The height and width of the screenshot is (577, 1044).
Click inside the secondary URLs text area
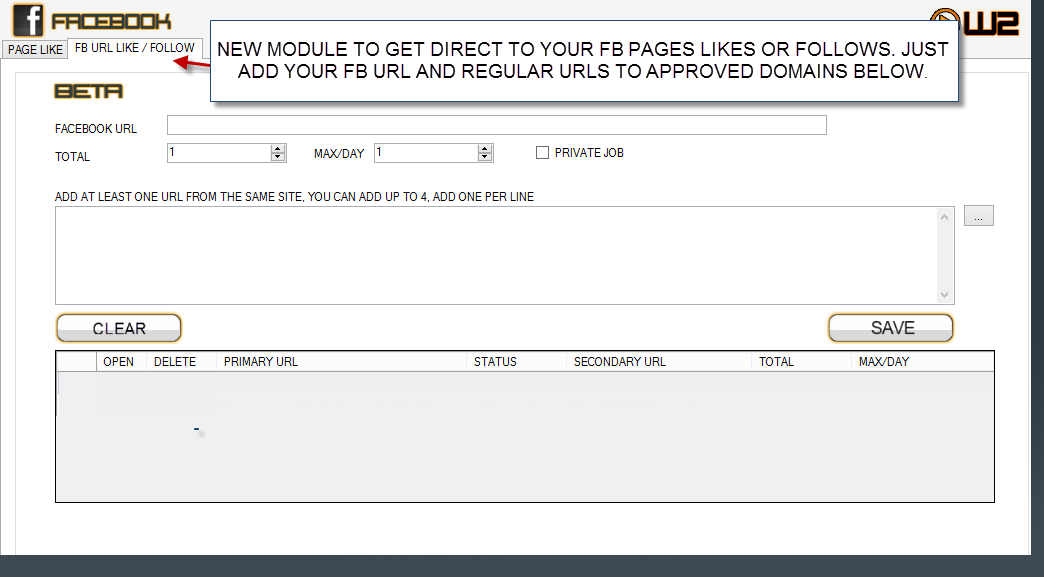pyautogui.click(x=496, y=256)
